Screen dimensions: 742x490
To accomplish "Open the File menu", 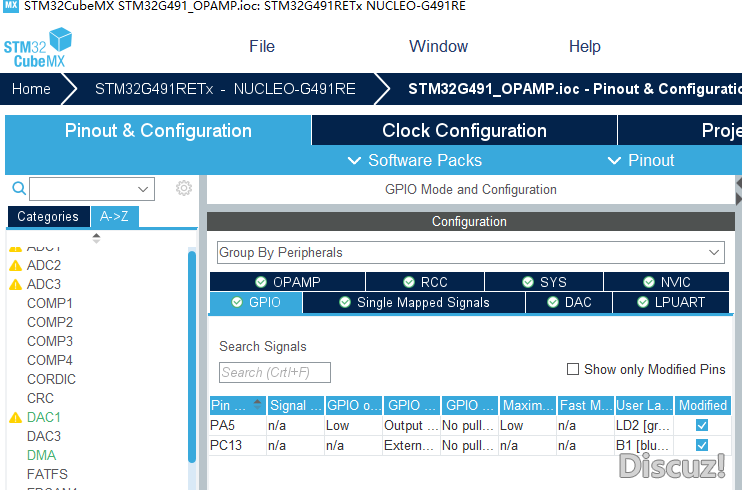I will pos(262,46).
